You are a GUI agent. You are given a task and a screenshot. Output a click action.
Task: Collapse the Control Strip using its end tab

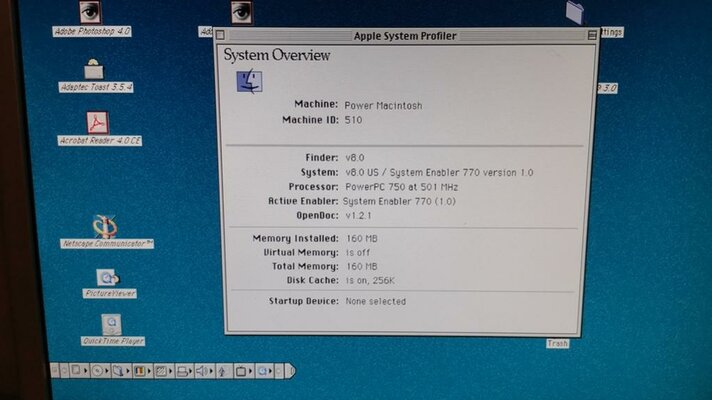tap(291, 371)
